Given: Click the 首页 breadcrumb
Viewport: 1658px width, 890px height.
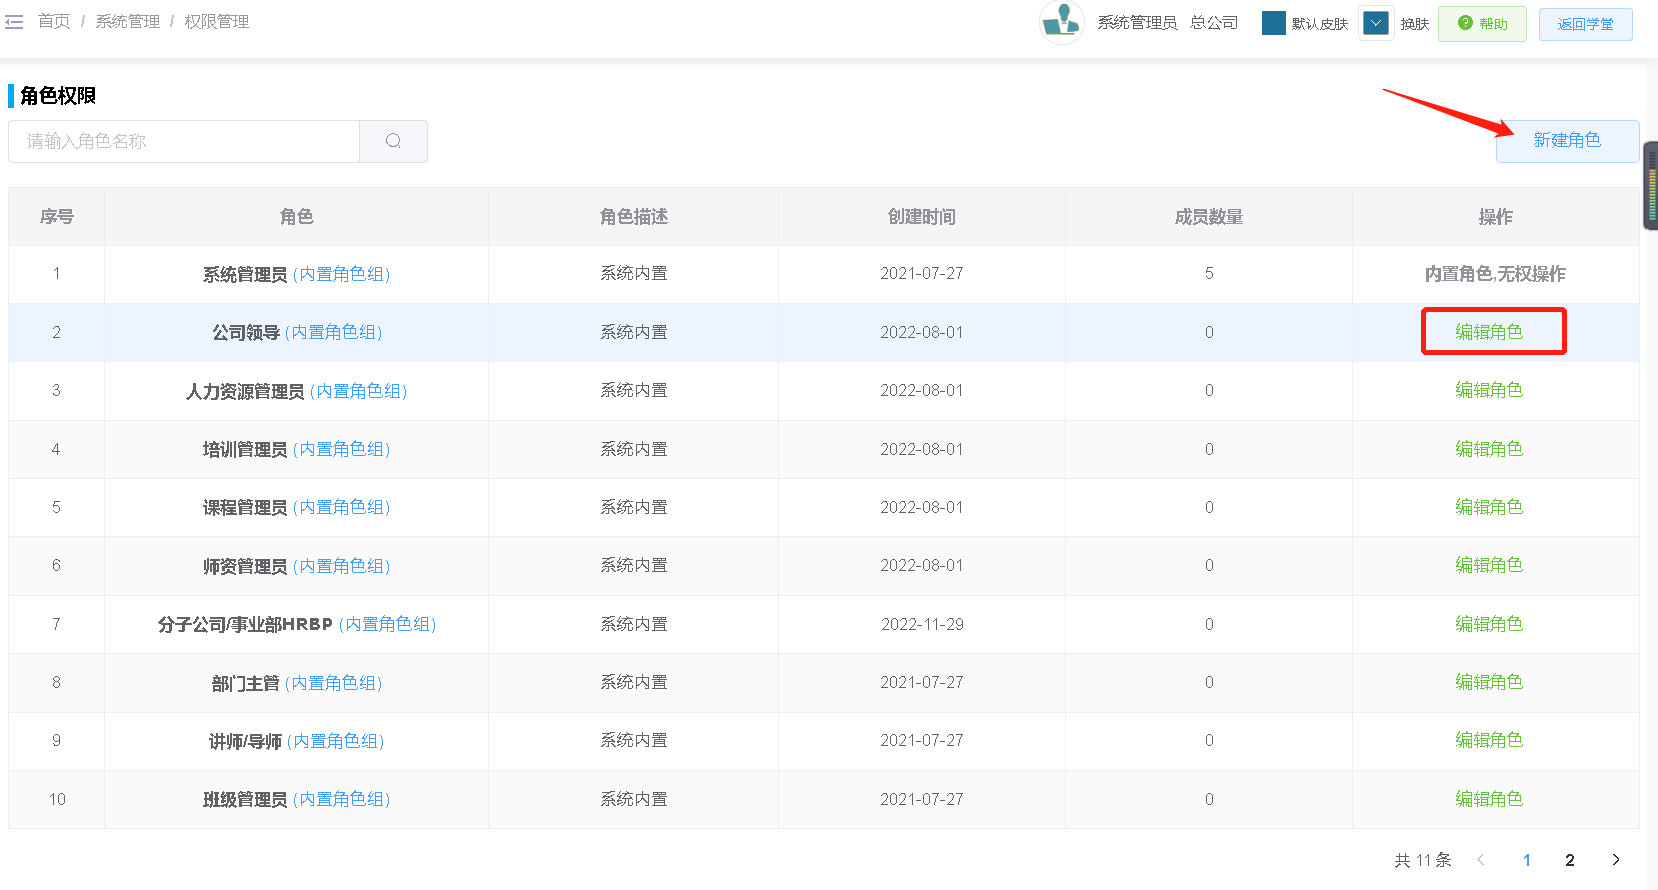Looking at the screenshot, I should (54, 21).
